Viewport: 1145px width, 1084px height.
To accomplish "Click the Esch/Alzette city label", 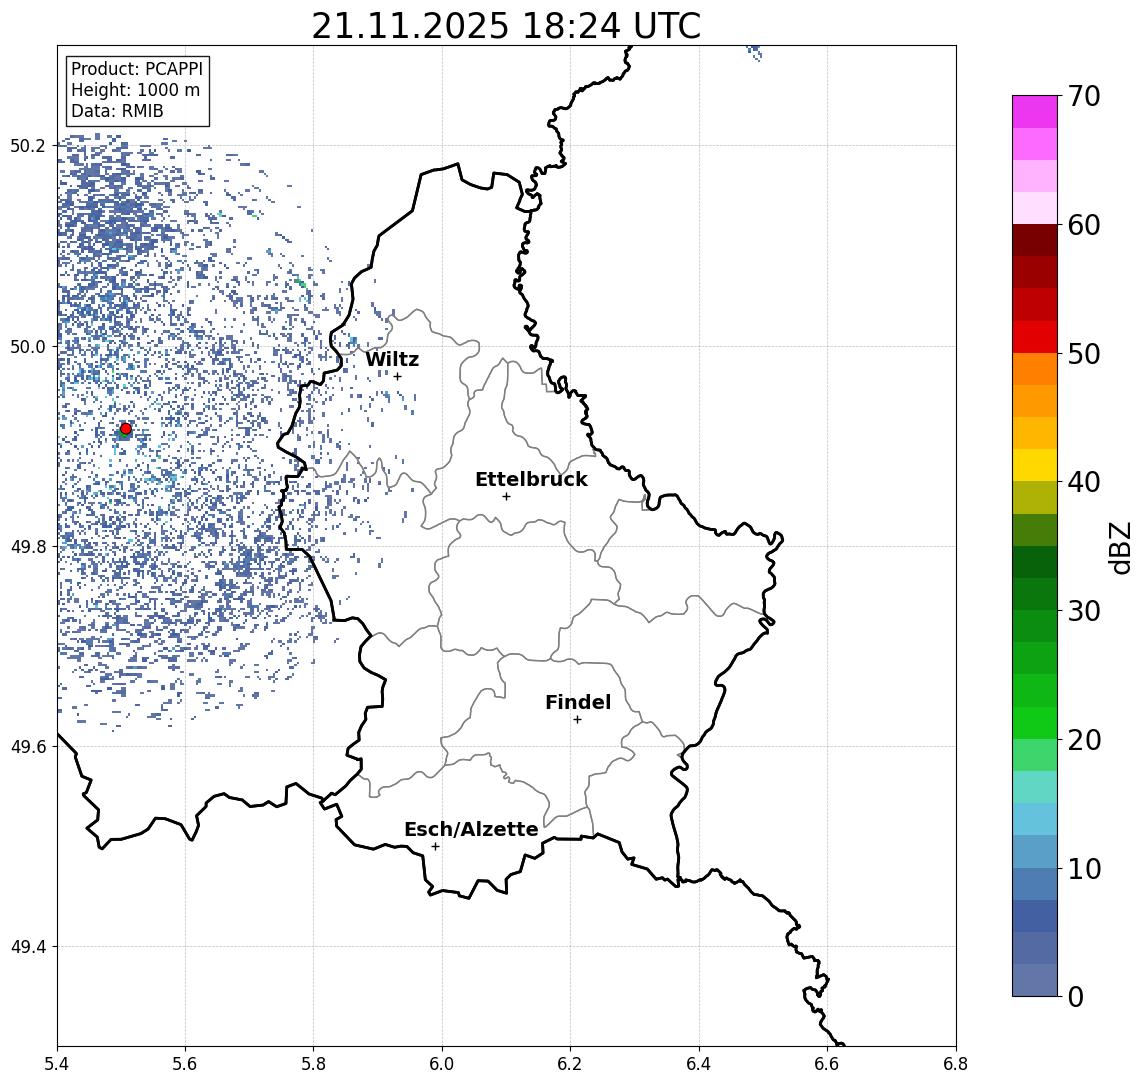I will pos(471,829).
